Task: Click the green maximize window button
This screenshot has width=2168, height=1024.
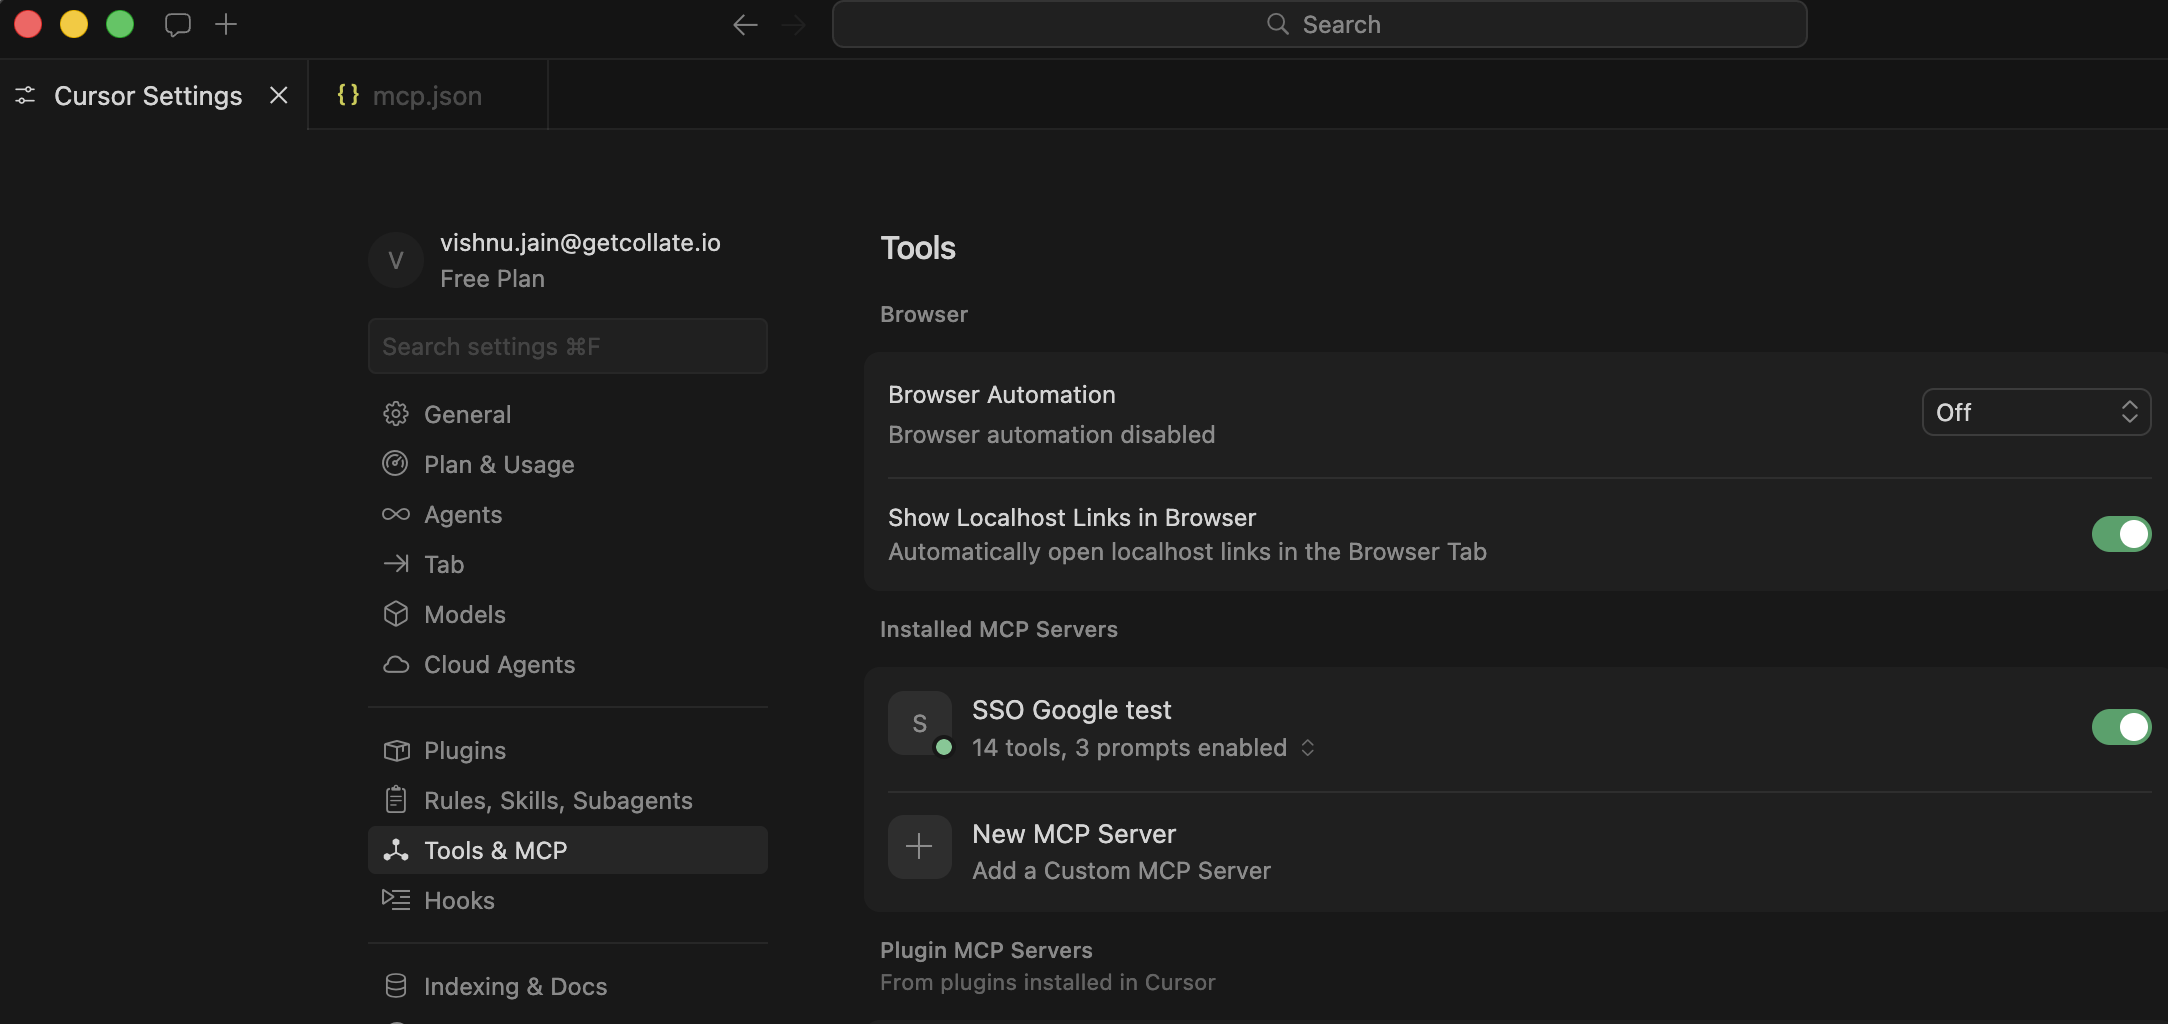Action: click(120, 24)
